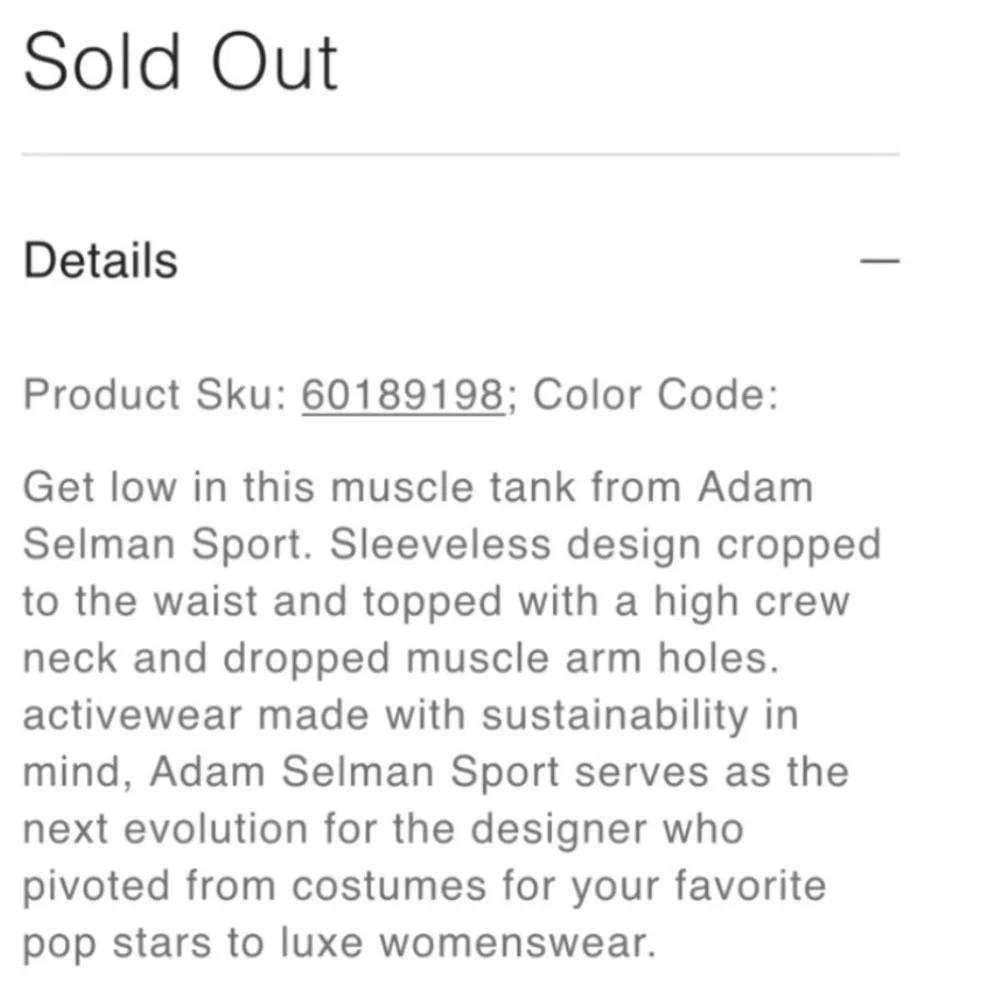Select the Details section header
The image size is (1000, 1000).
[99, 259]
